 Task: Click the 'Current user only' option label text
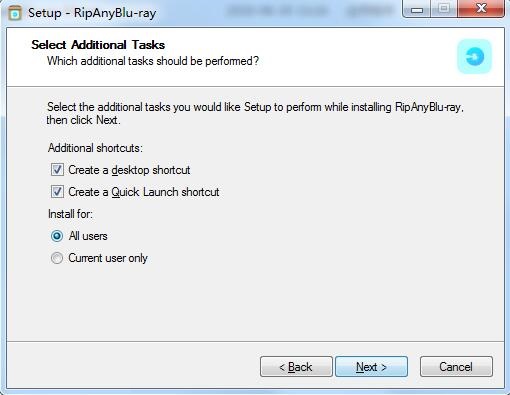pyautogui.click(x=108, y=258)
